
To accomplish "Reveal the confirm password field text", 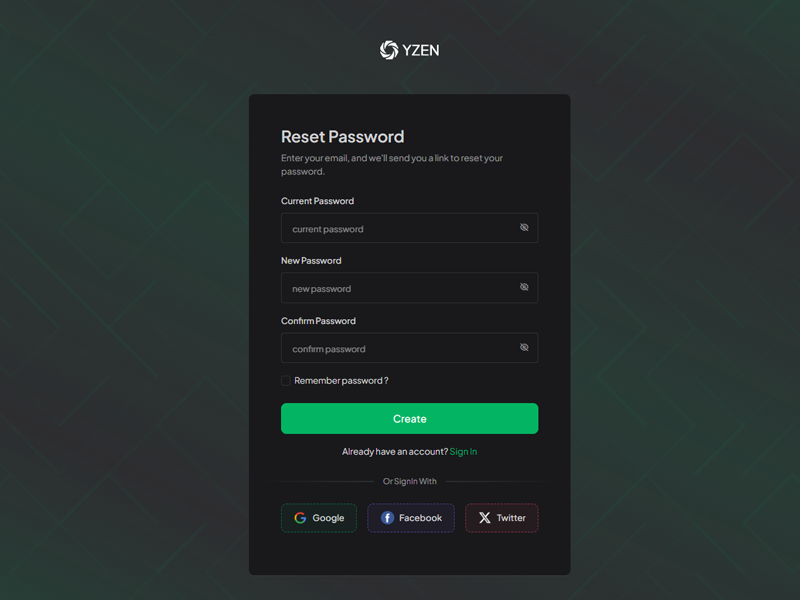I will 524,348.
